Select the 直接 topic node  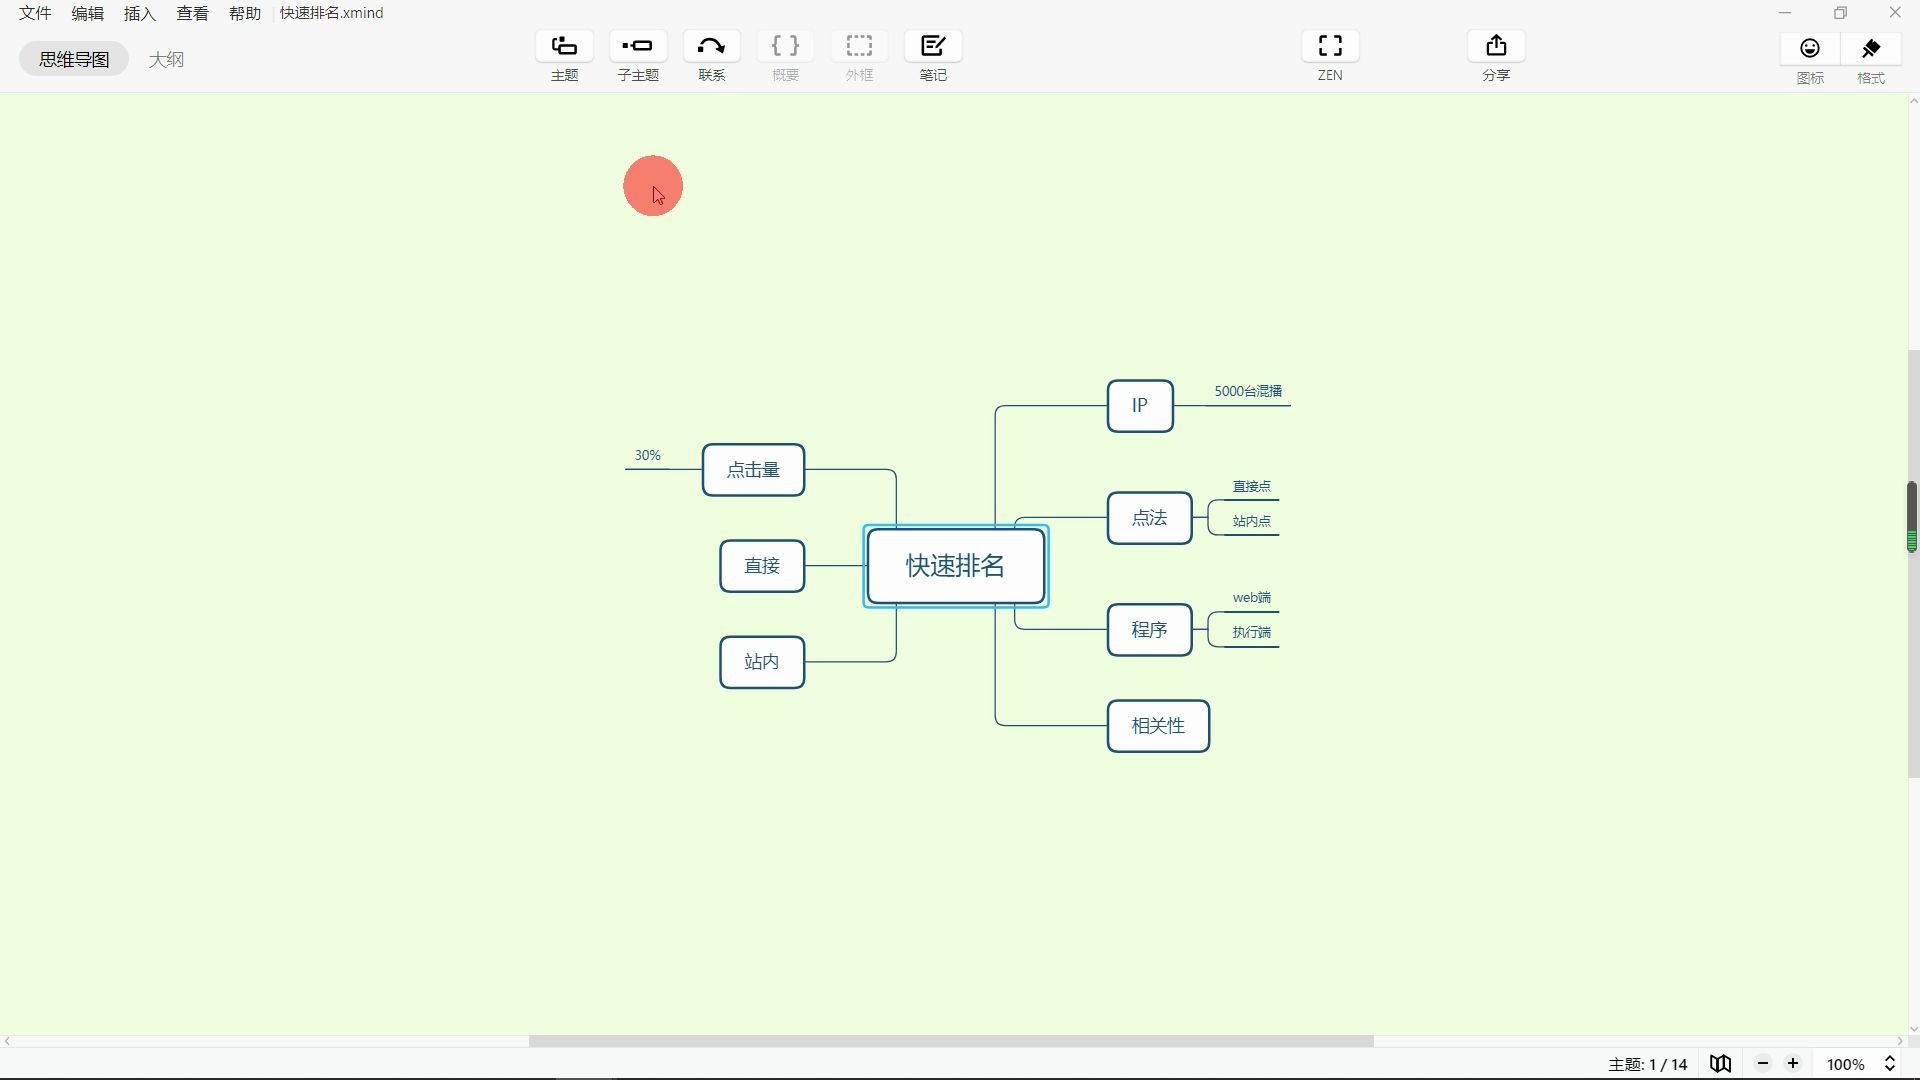tap(762, 566)
